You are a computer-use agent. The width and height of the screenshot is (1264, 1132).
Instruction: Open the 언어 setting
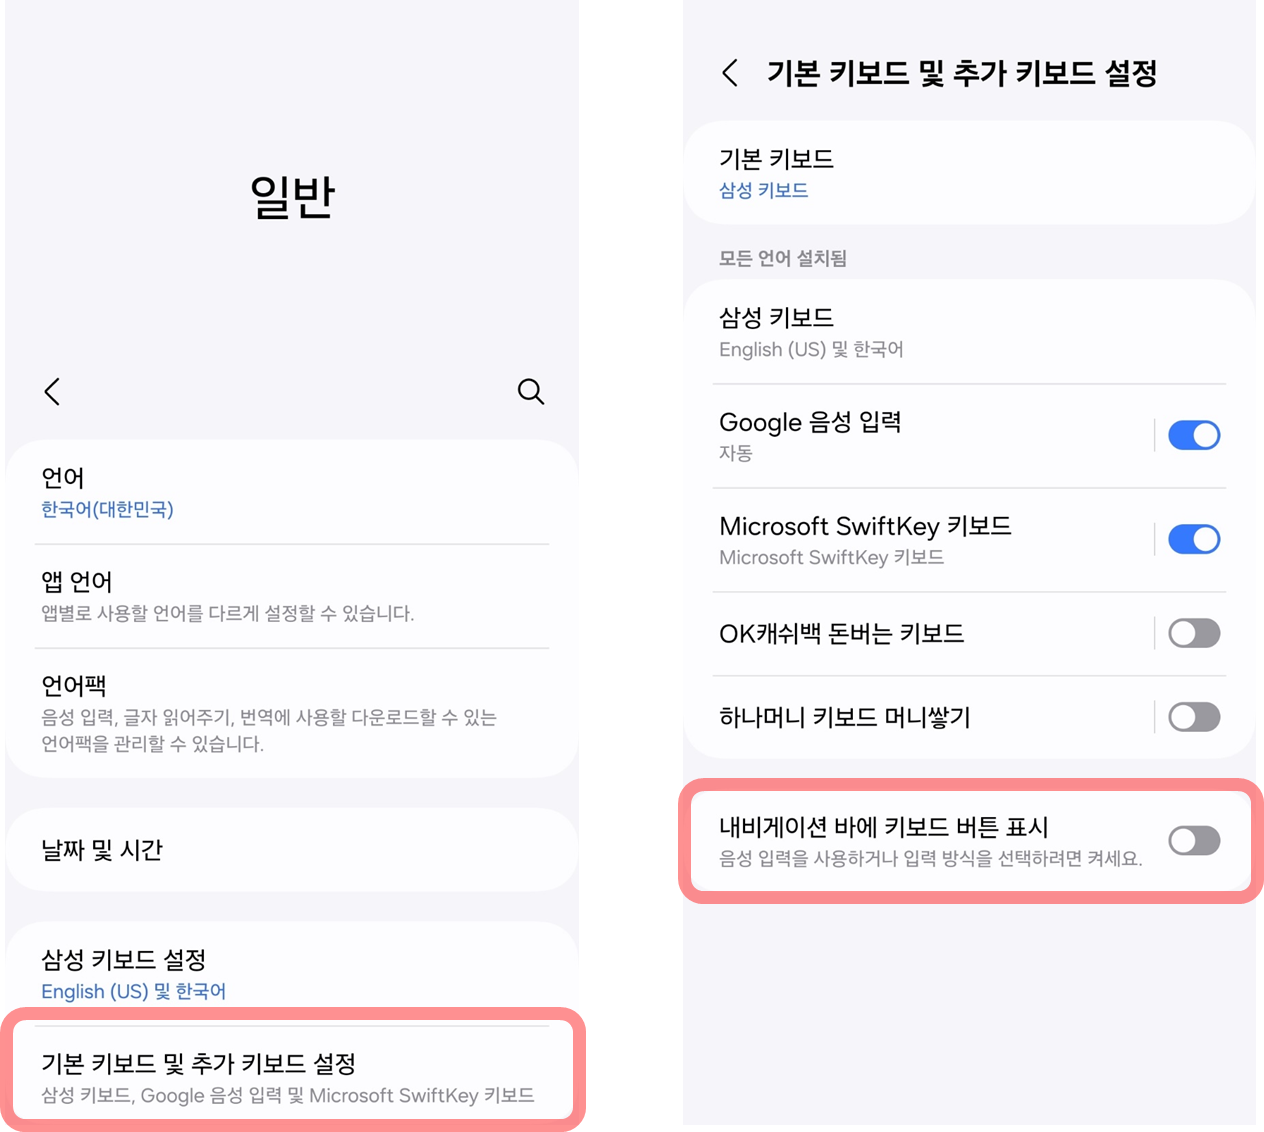coord(292,493)
